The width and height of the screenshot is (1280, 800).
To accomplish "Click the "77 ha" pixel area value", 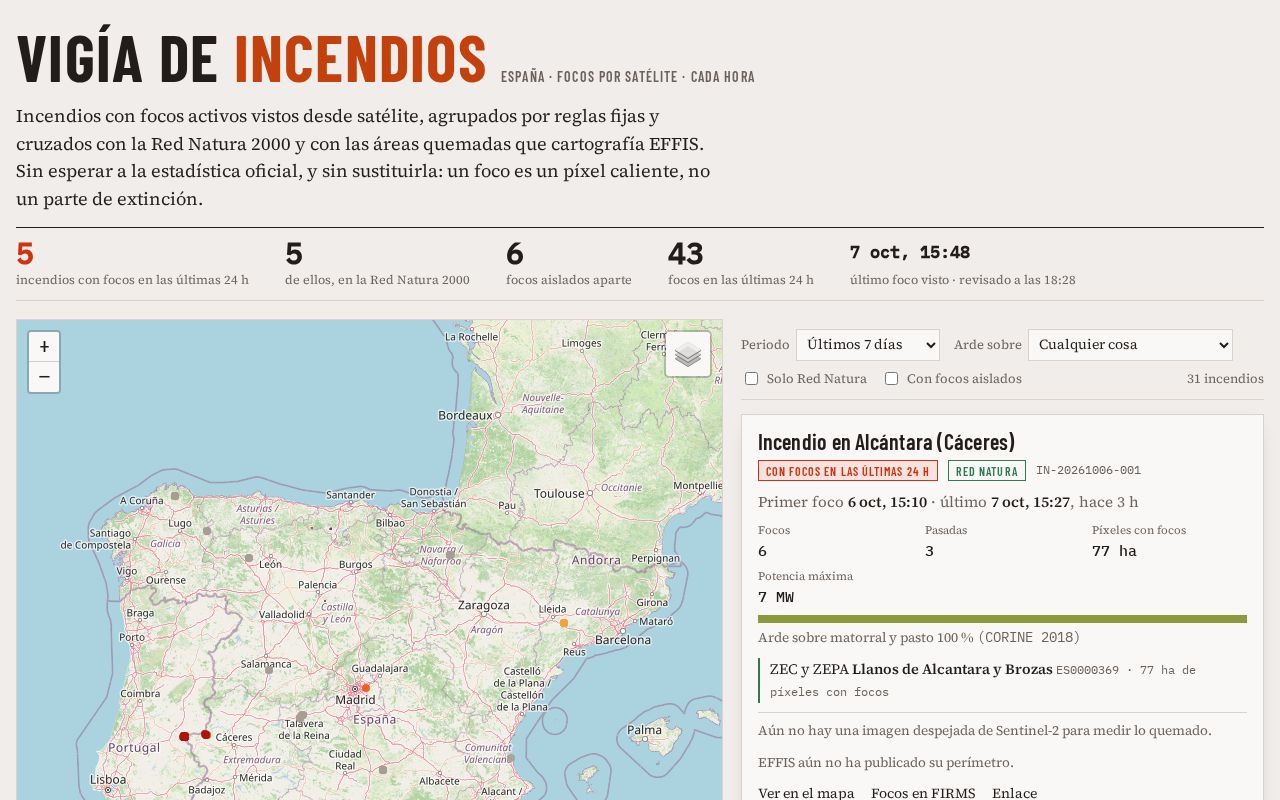I will (1114, 551).
